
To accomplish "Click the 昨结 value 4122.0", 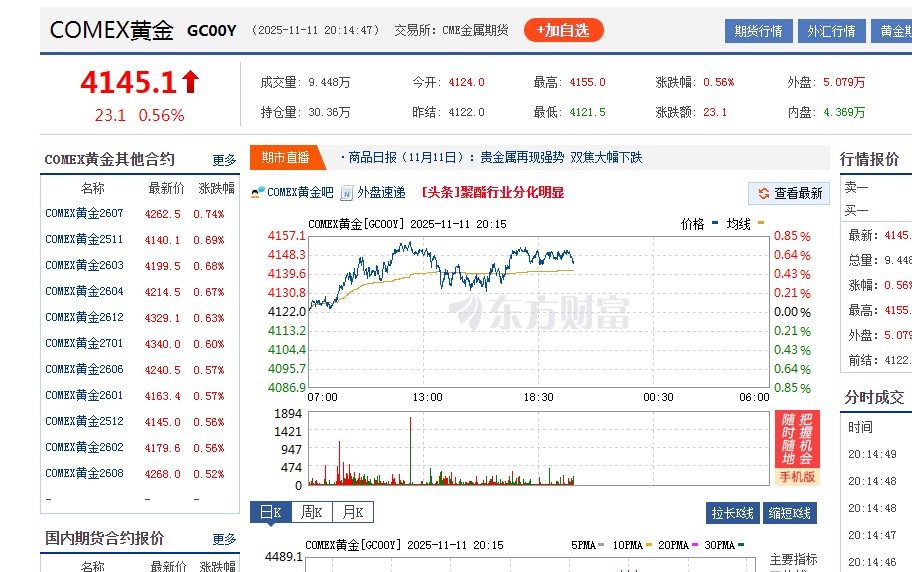I will [466, 112].
